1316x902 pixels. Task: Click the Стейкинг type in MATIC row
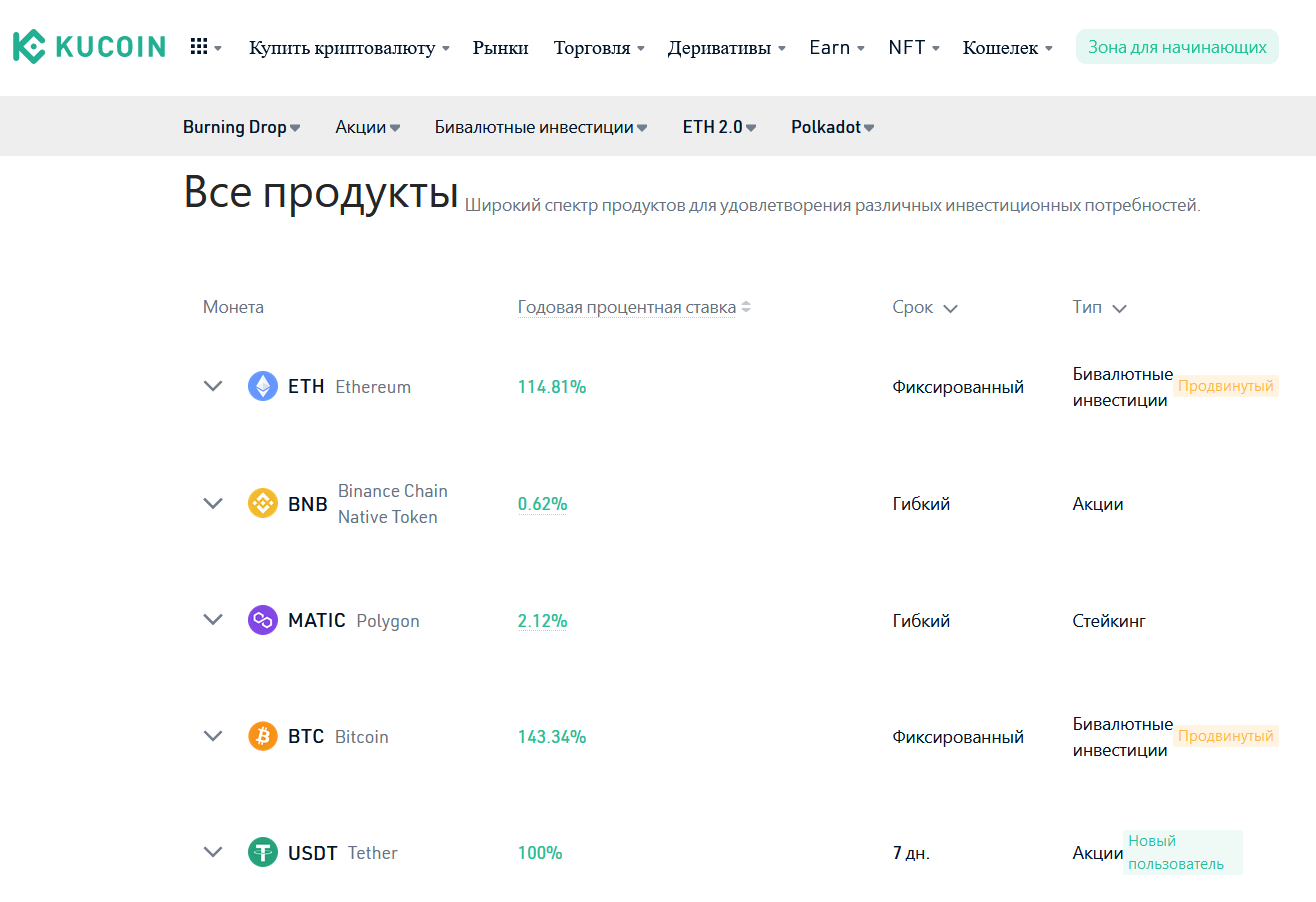click(1109, 621)
